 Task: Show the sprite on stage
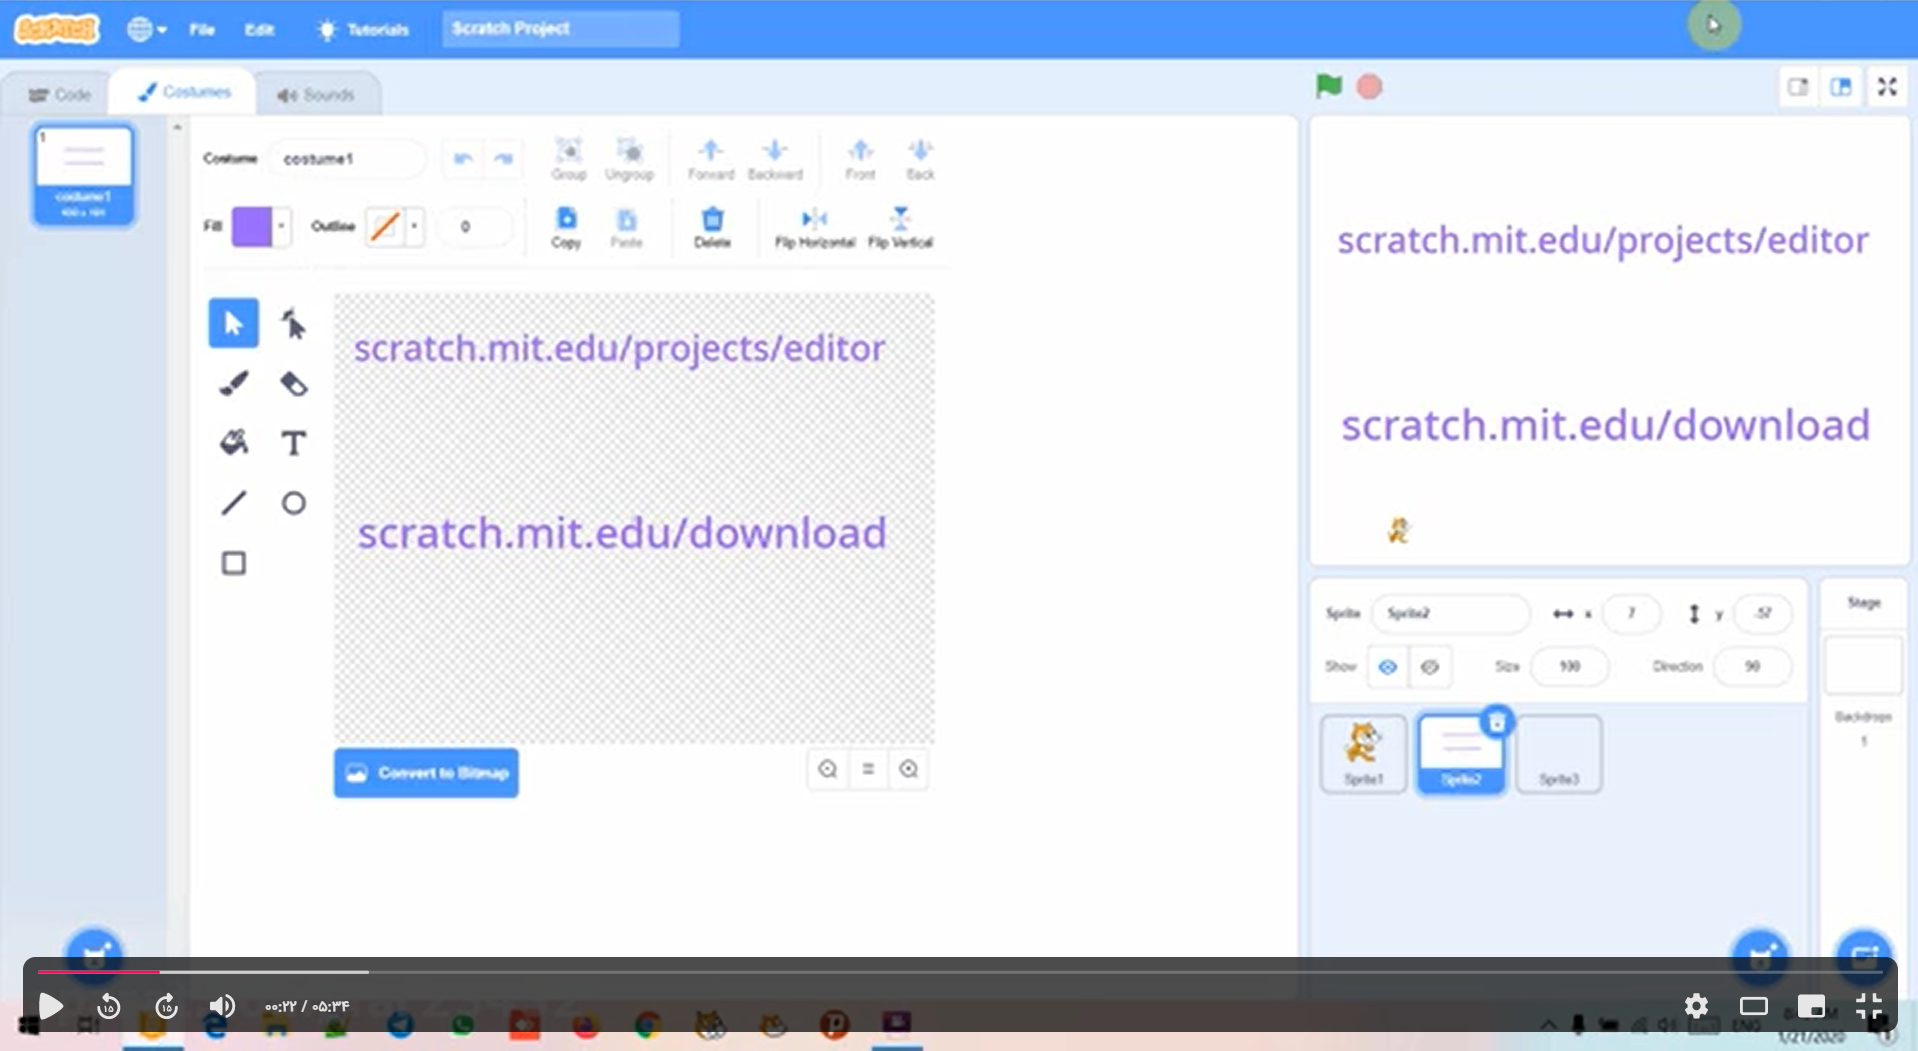[1387, 666]
